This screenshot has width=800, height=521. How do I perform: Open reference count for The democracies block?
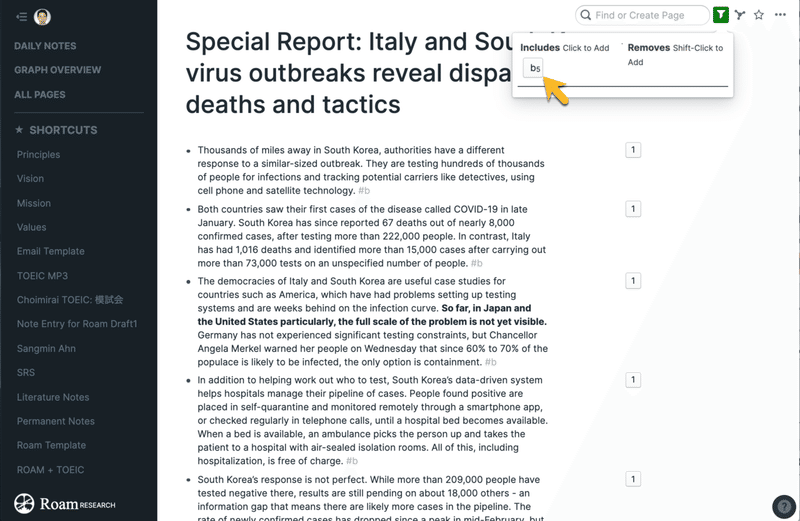(633, 281)
